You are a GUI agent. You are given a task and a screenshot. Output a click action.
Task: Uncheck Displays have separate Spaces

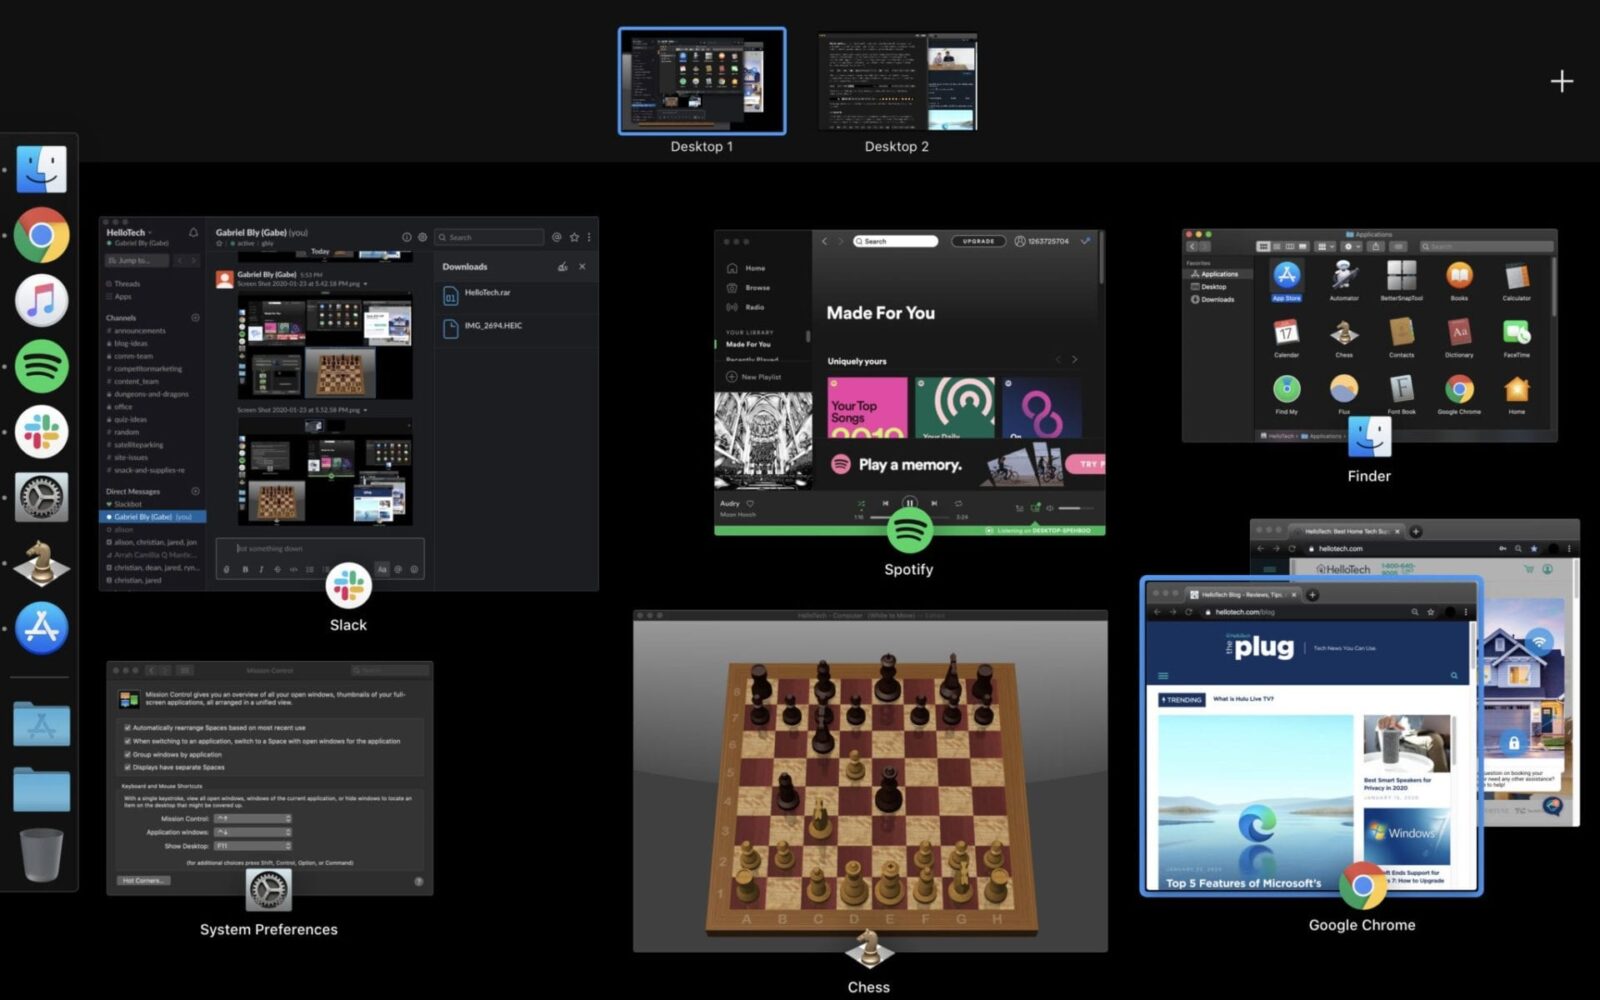127,767
